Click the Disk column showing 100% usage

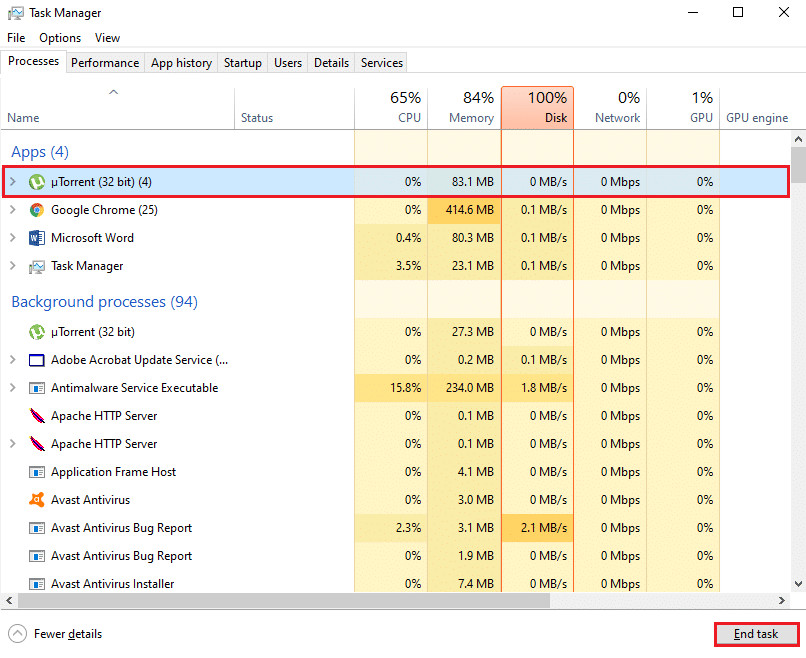pos(537,107)
